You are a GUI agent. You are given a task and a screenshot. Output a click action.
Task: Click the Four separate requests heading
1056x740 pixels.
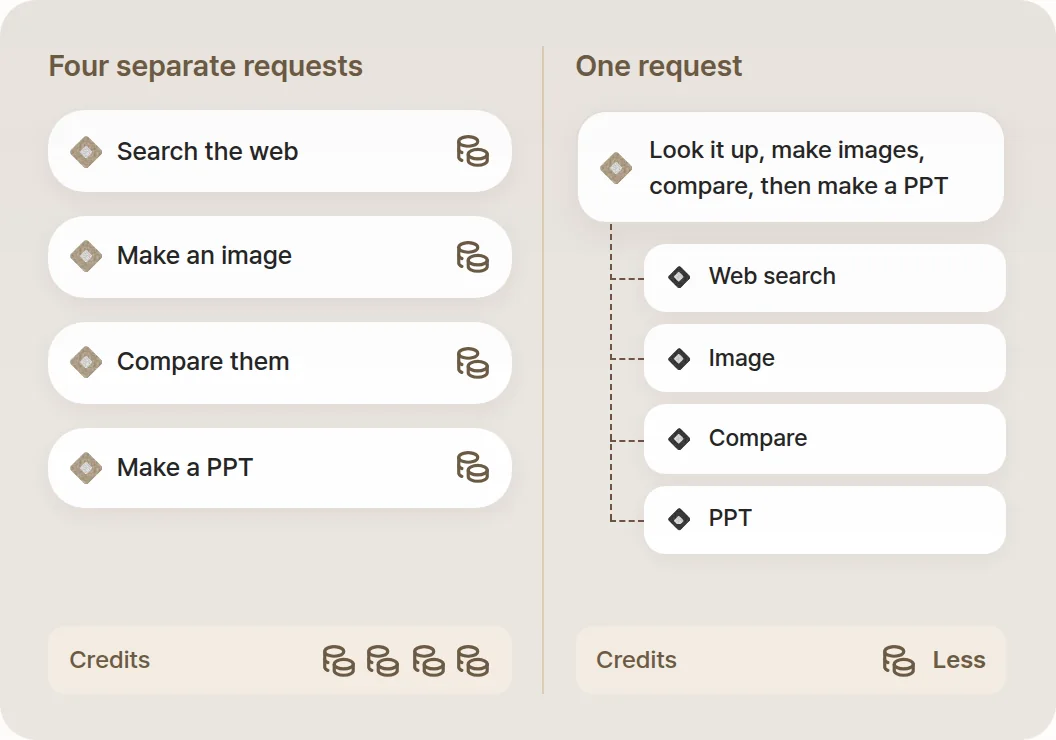click(205, 67)
